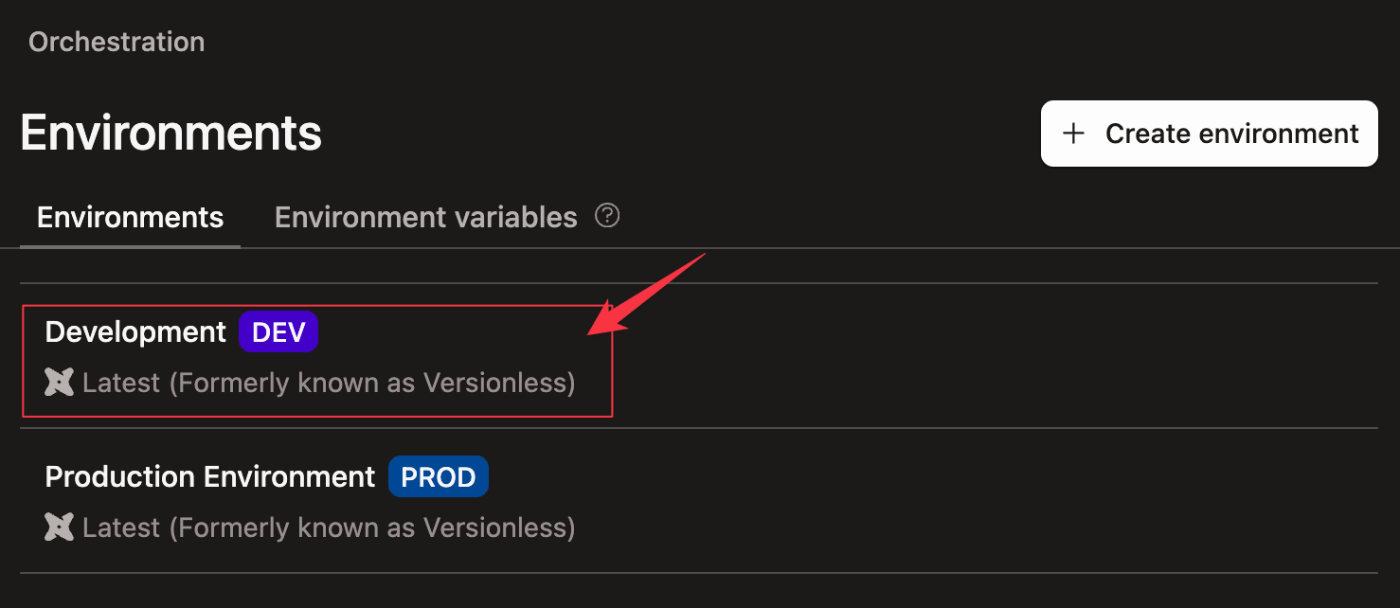Click the blue PROD badge
Screen dimensions: 1400x608
tap(438, 477)
